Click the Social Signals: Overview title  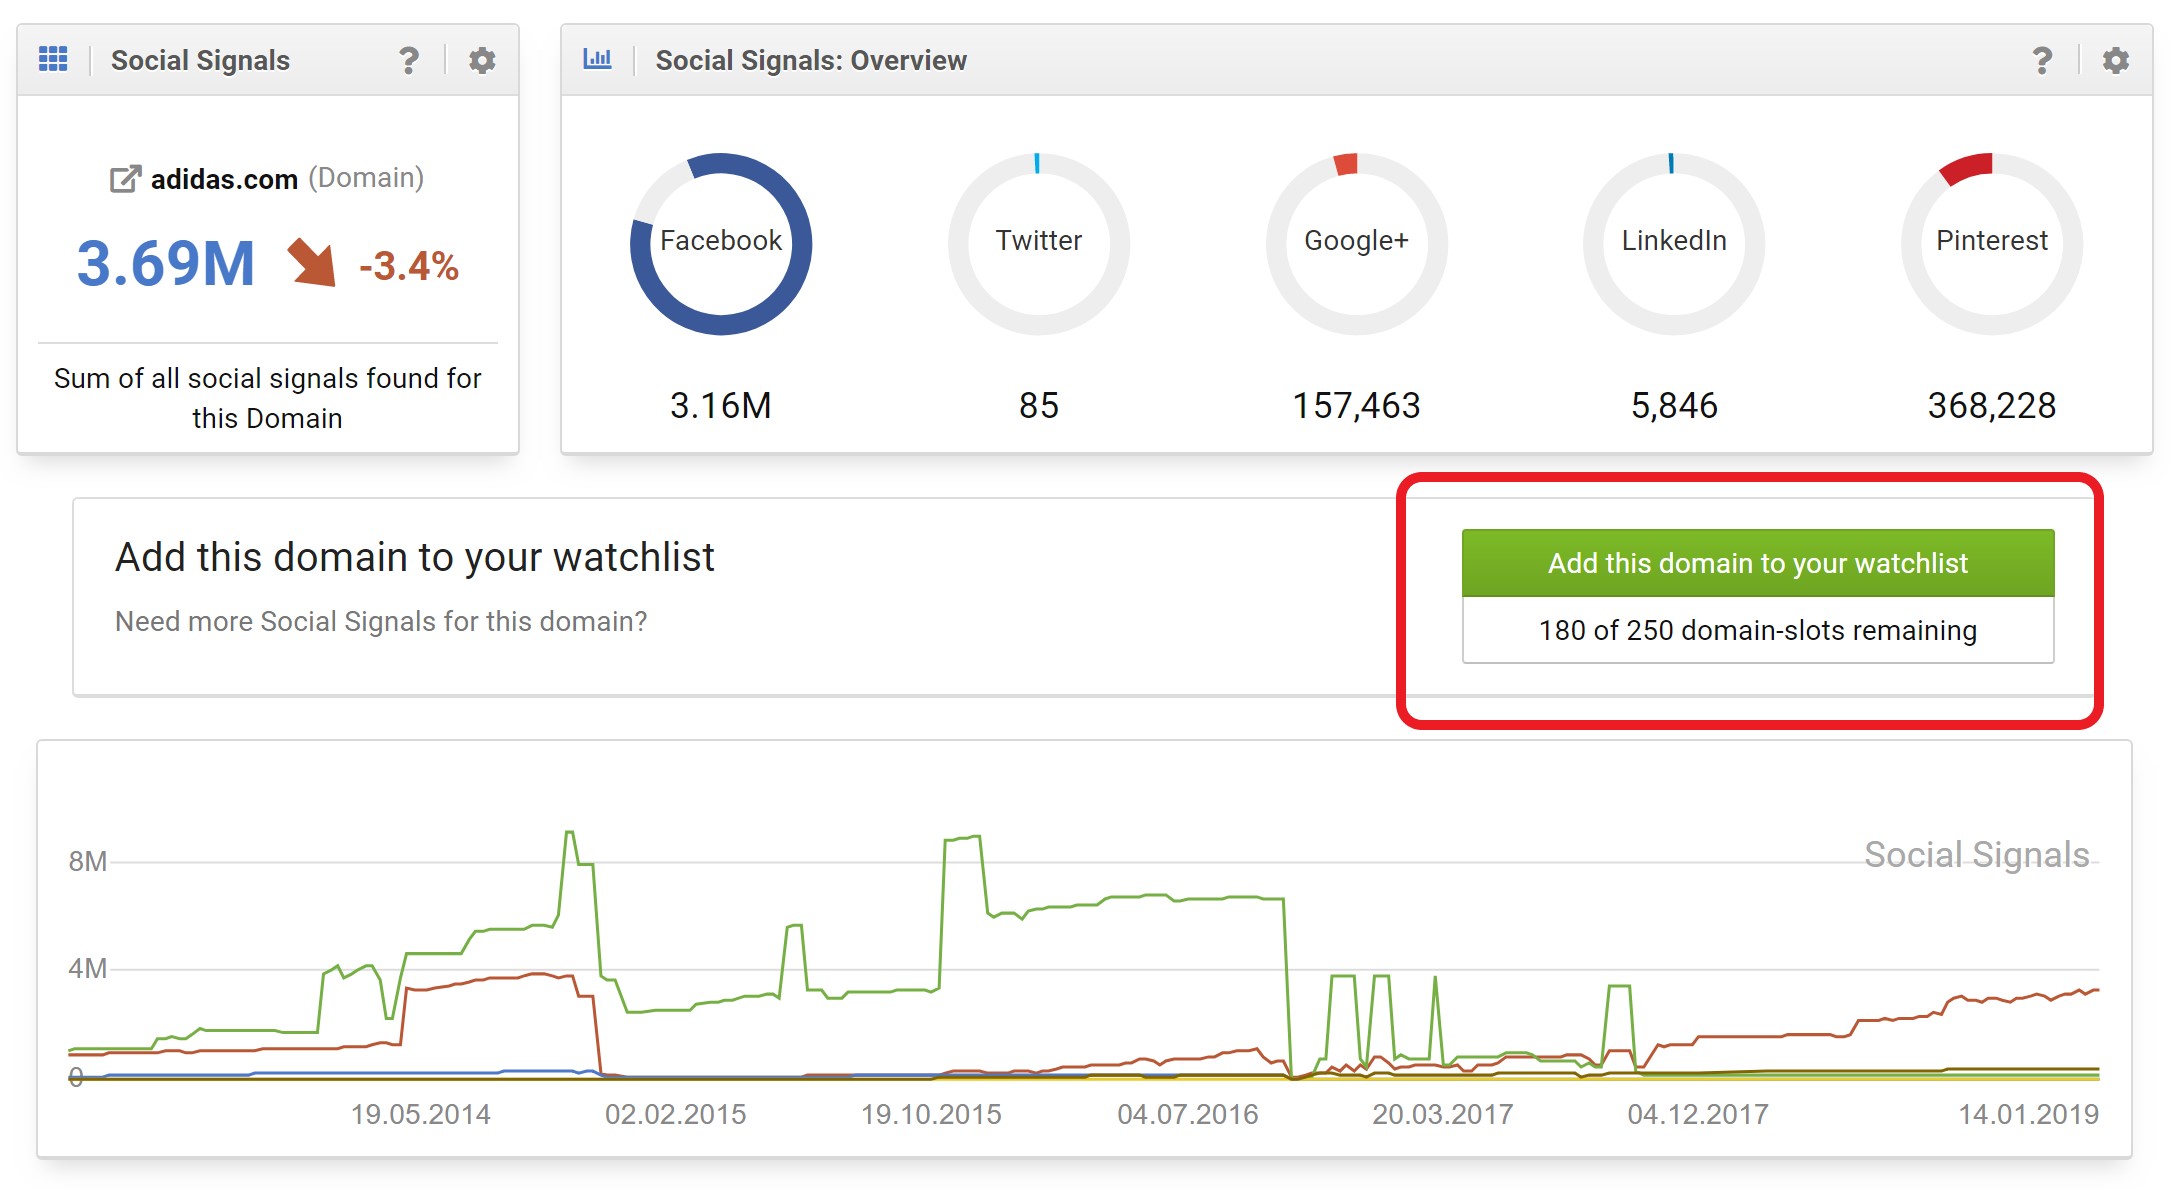click(811, 60)
